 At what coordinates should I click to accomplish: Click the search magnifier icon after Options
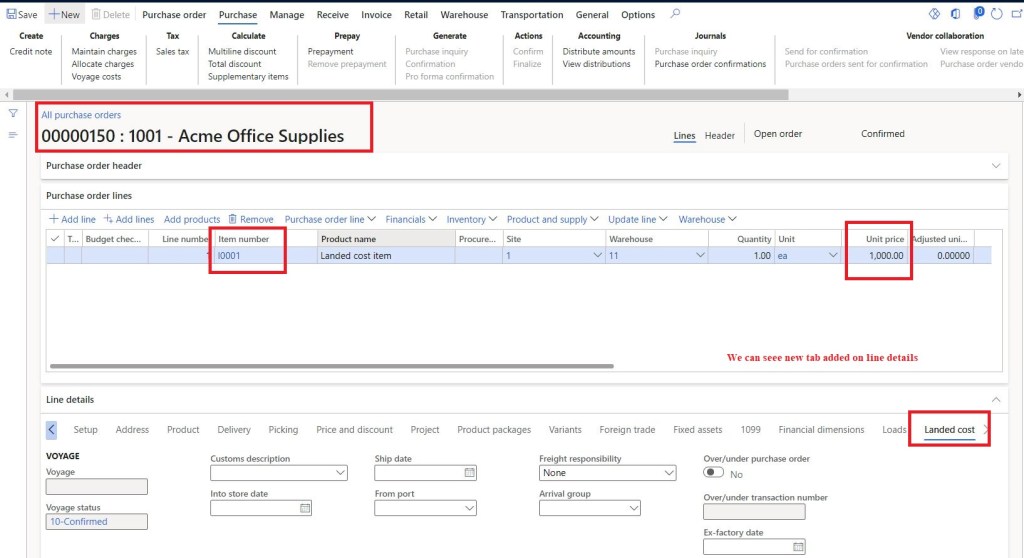pyautogui.click(x=675, y=14)
